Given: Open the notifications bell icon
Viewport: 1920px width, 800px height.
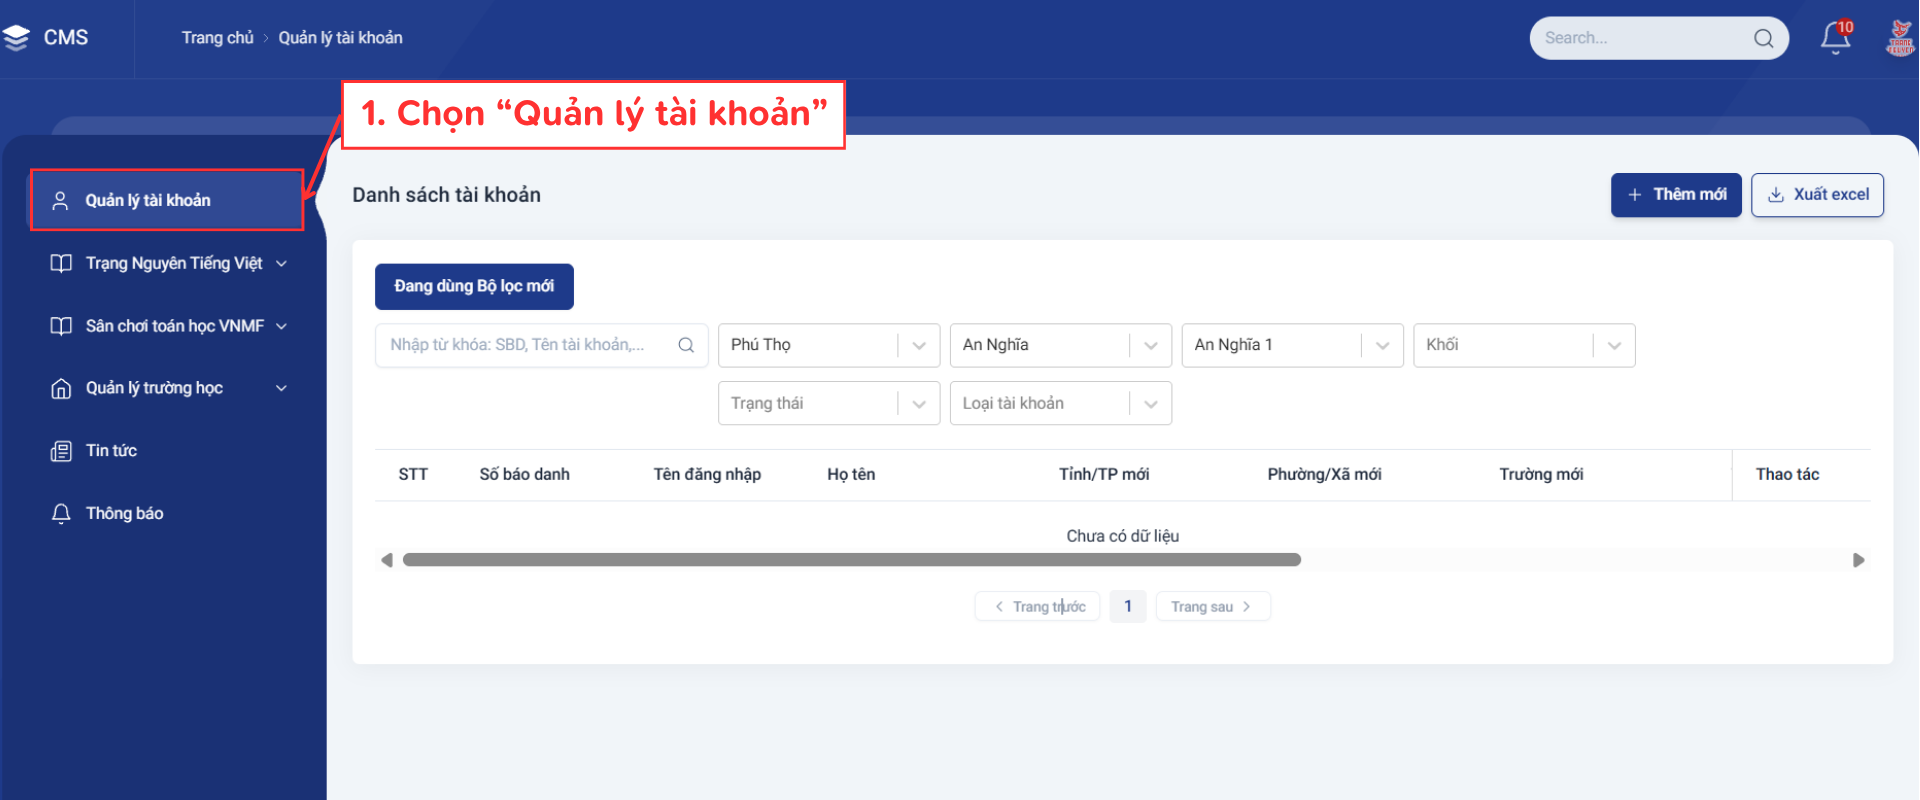Looking at the screenshot, I should point(1835,38).
